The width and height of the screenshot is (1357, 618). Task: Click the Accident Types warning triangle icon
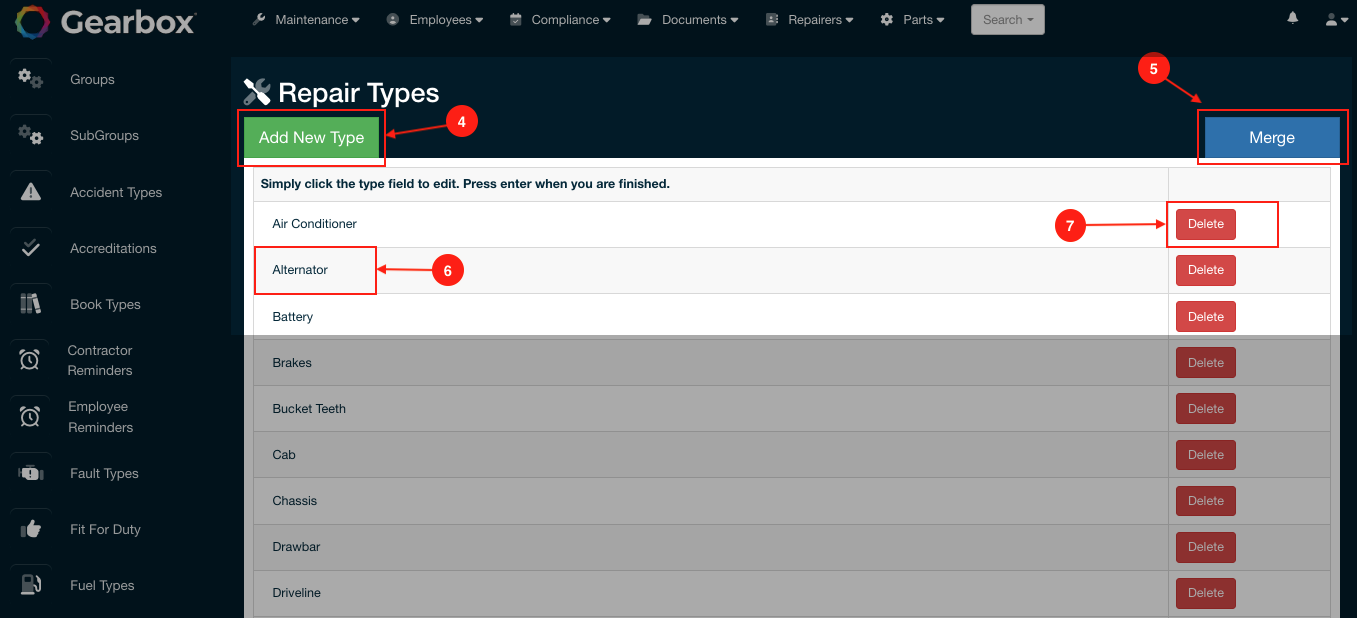tap(30, 191)
